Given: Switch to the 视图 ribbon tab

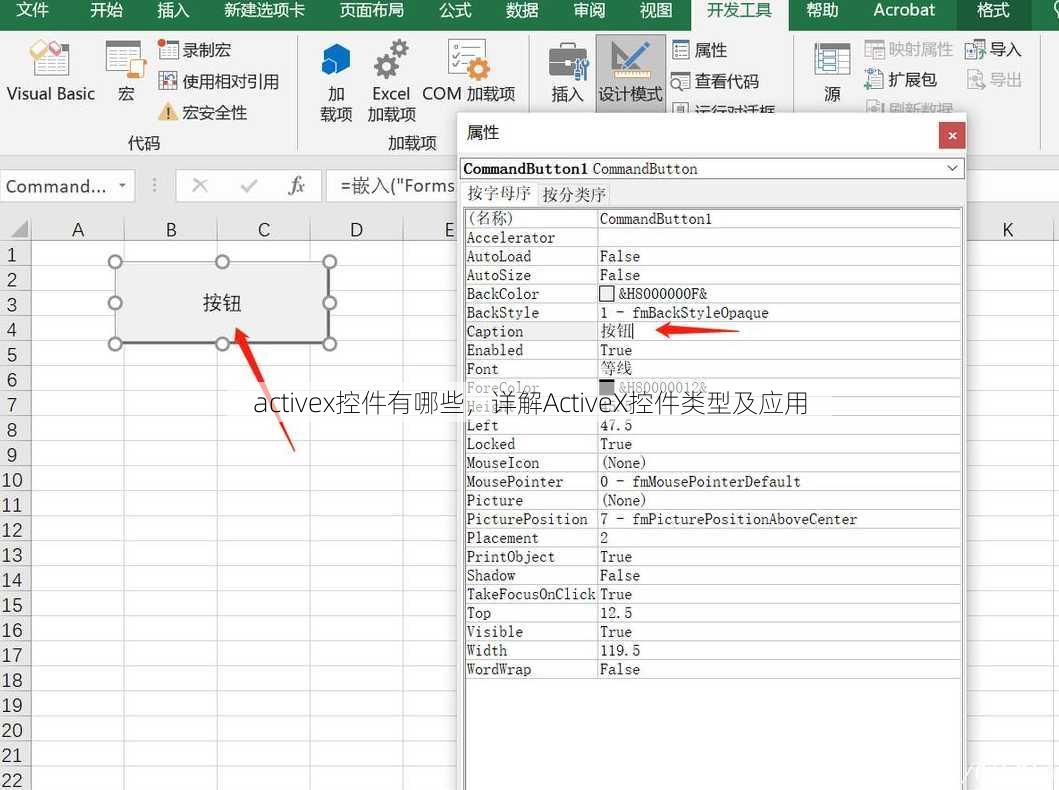Looking at the screenshot, I should click(656, 10).
